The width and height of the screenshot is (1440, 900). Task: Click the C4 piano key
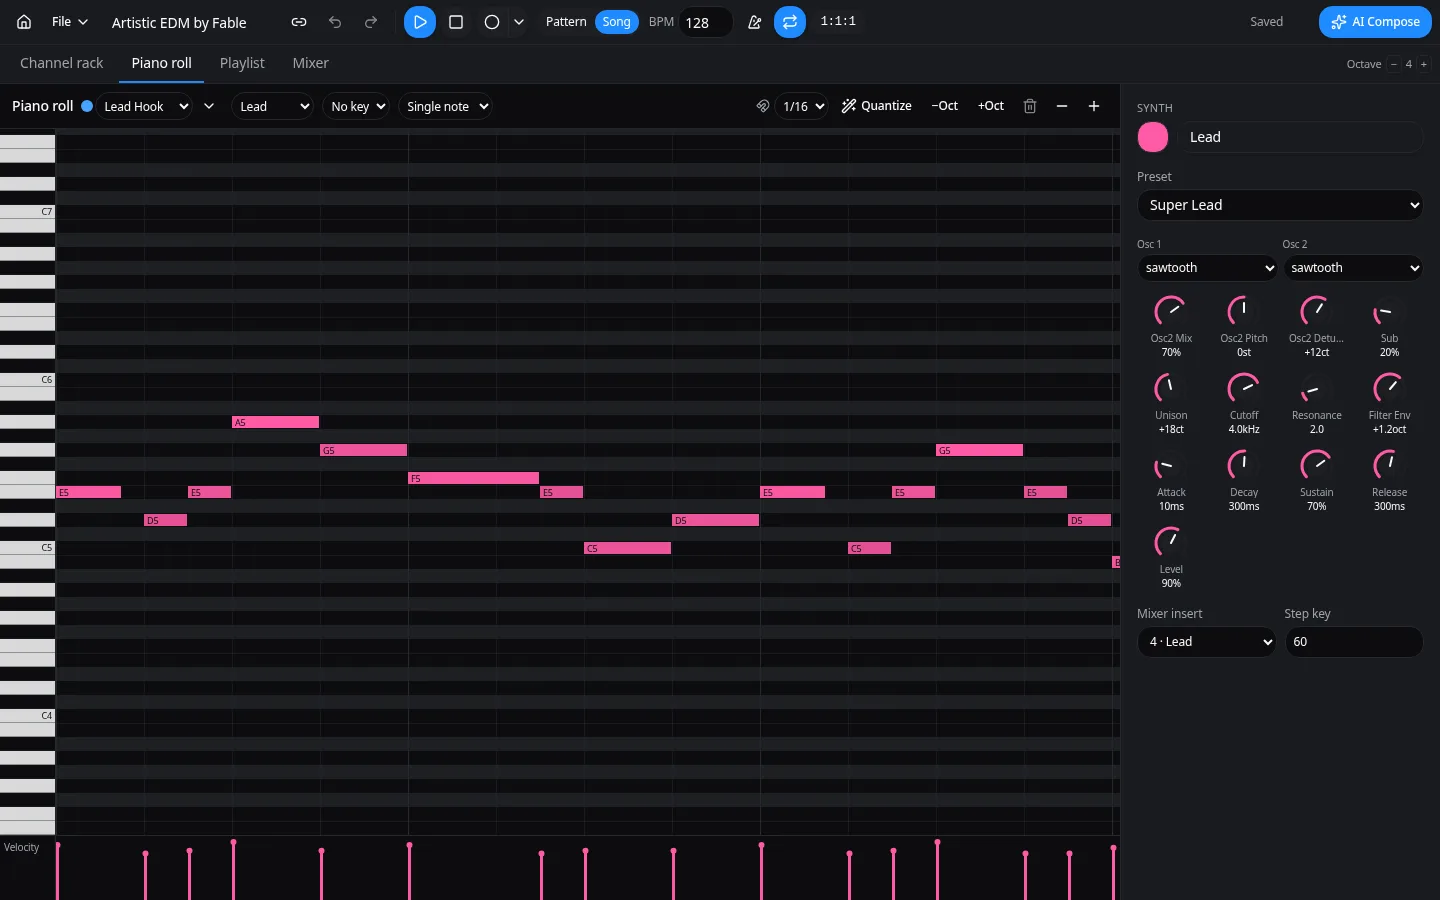27,716
